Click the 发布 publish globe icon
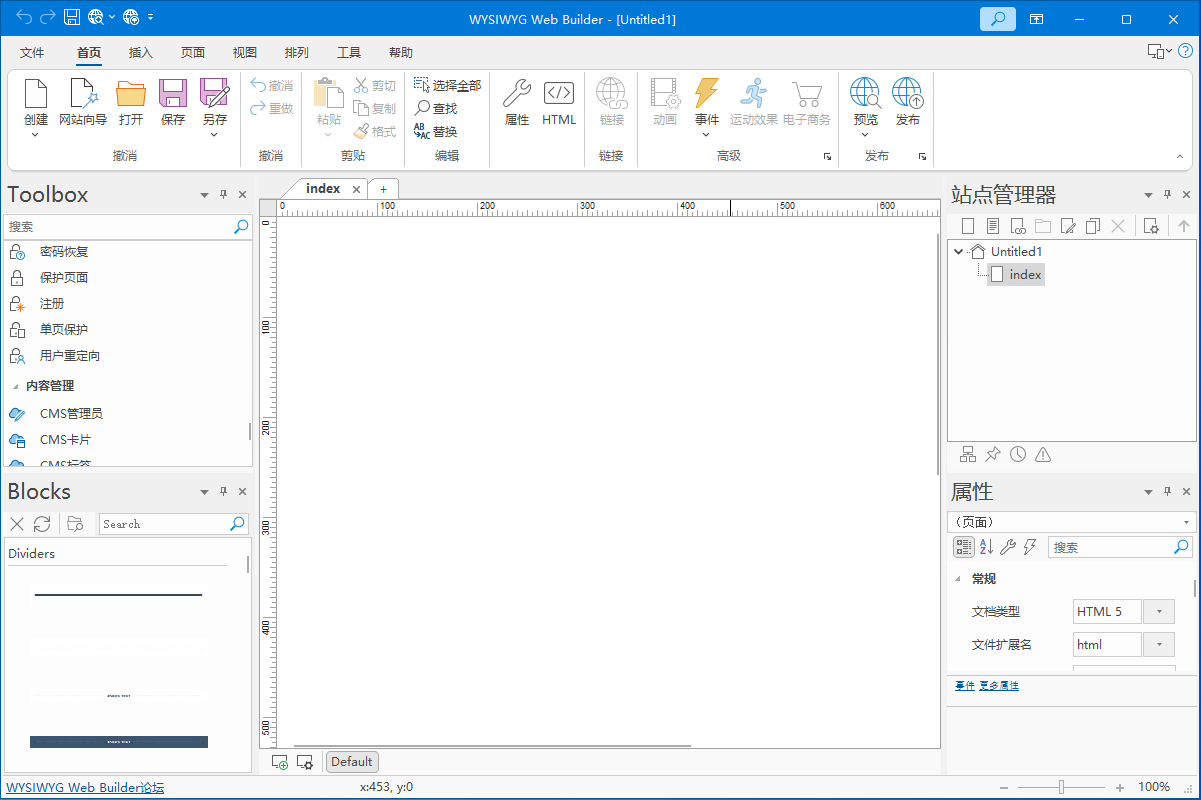 tap(908, 93)
